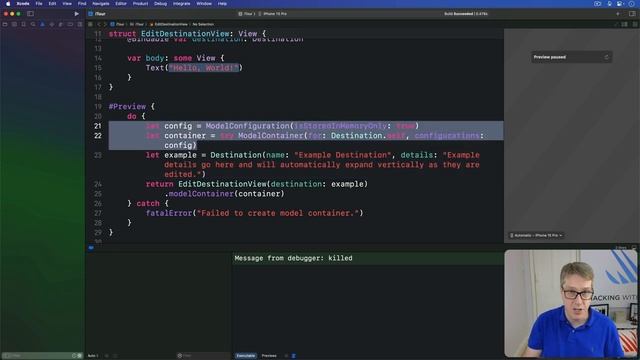Open the Navigate menu

[101, 4]
